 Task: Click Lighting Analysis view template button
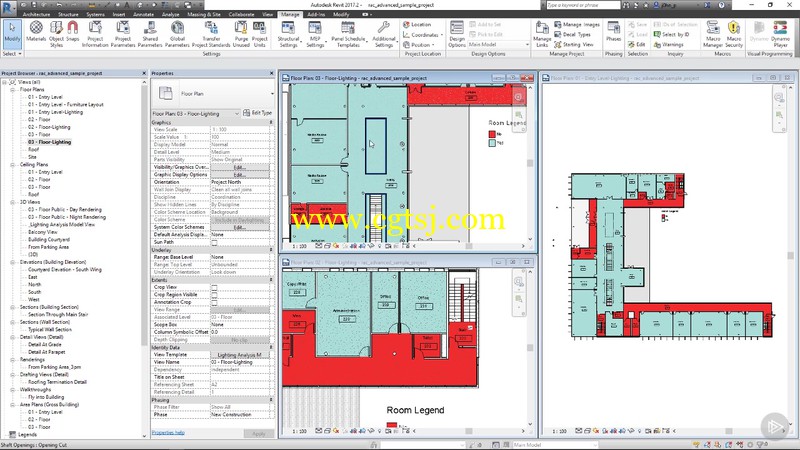click(240, 355)
